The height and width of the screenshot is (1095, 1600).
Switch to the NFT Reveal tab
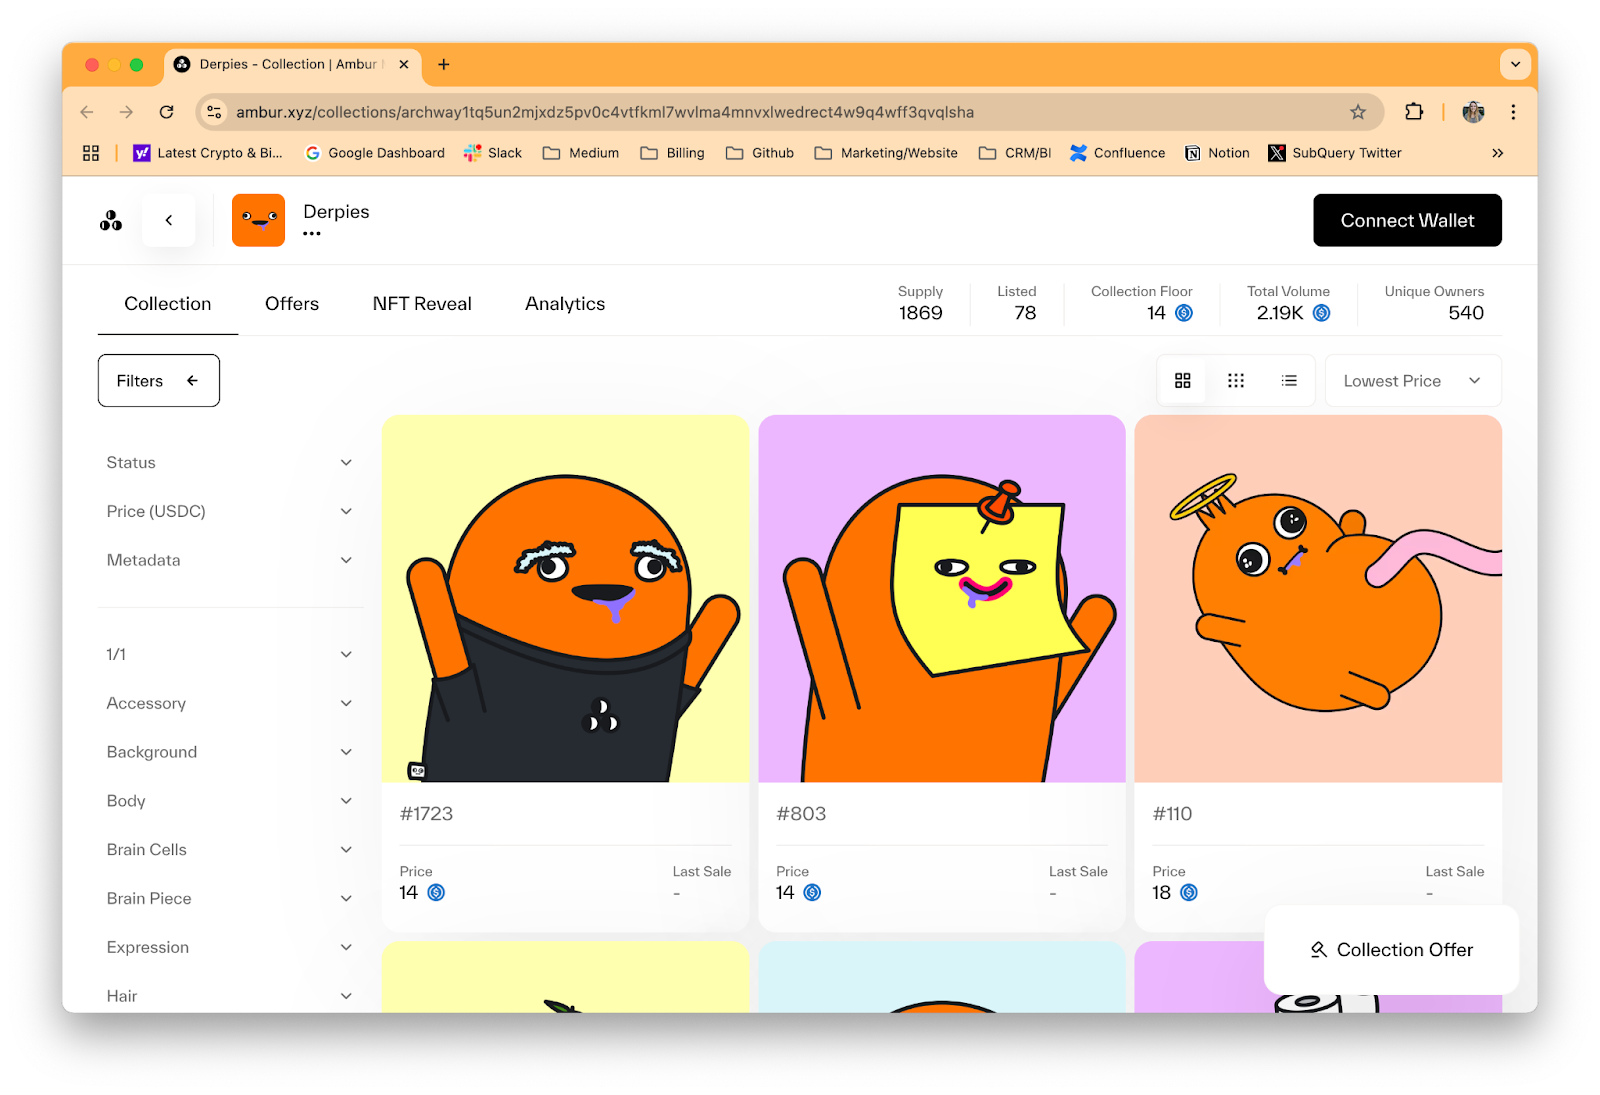click(x=422, y=304)
